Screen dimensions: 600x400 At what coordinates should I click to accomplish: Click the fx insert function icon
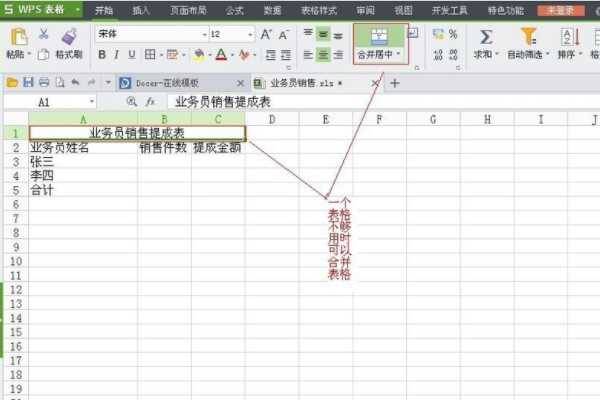pyautogui.click(x=150, y=102)
